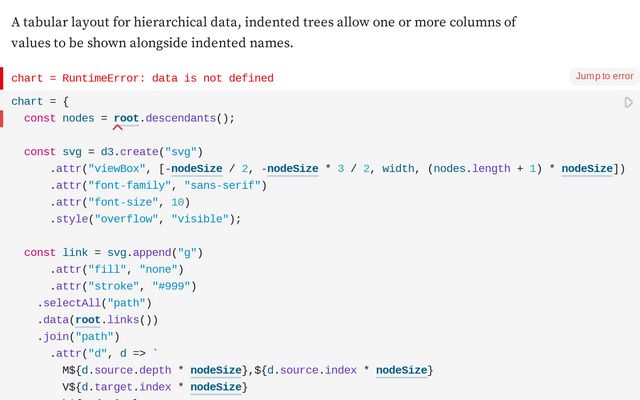Click the root reference in descendants line
Screen dimensions: 640x400
pyautogui.click(x=126, y=118)
